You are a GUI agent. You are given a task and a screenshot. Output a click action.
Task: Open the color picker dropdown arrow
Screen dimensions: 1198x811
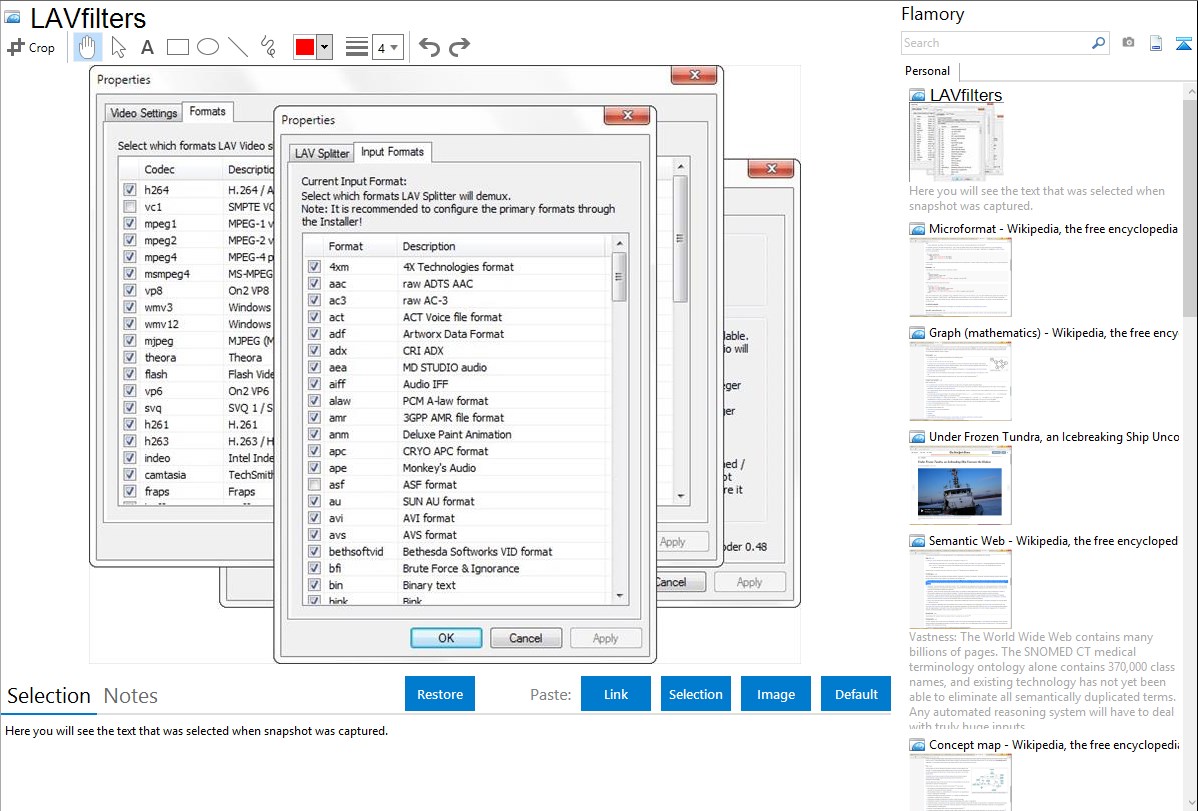point(324,47)
